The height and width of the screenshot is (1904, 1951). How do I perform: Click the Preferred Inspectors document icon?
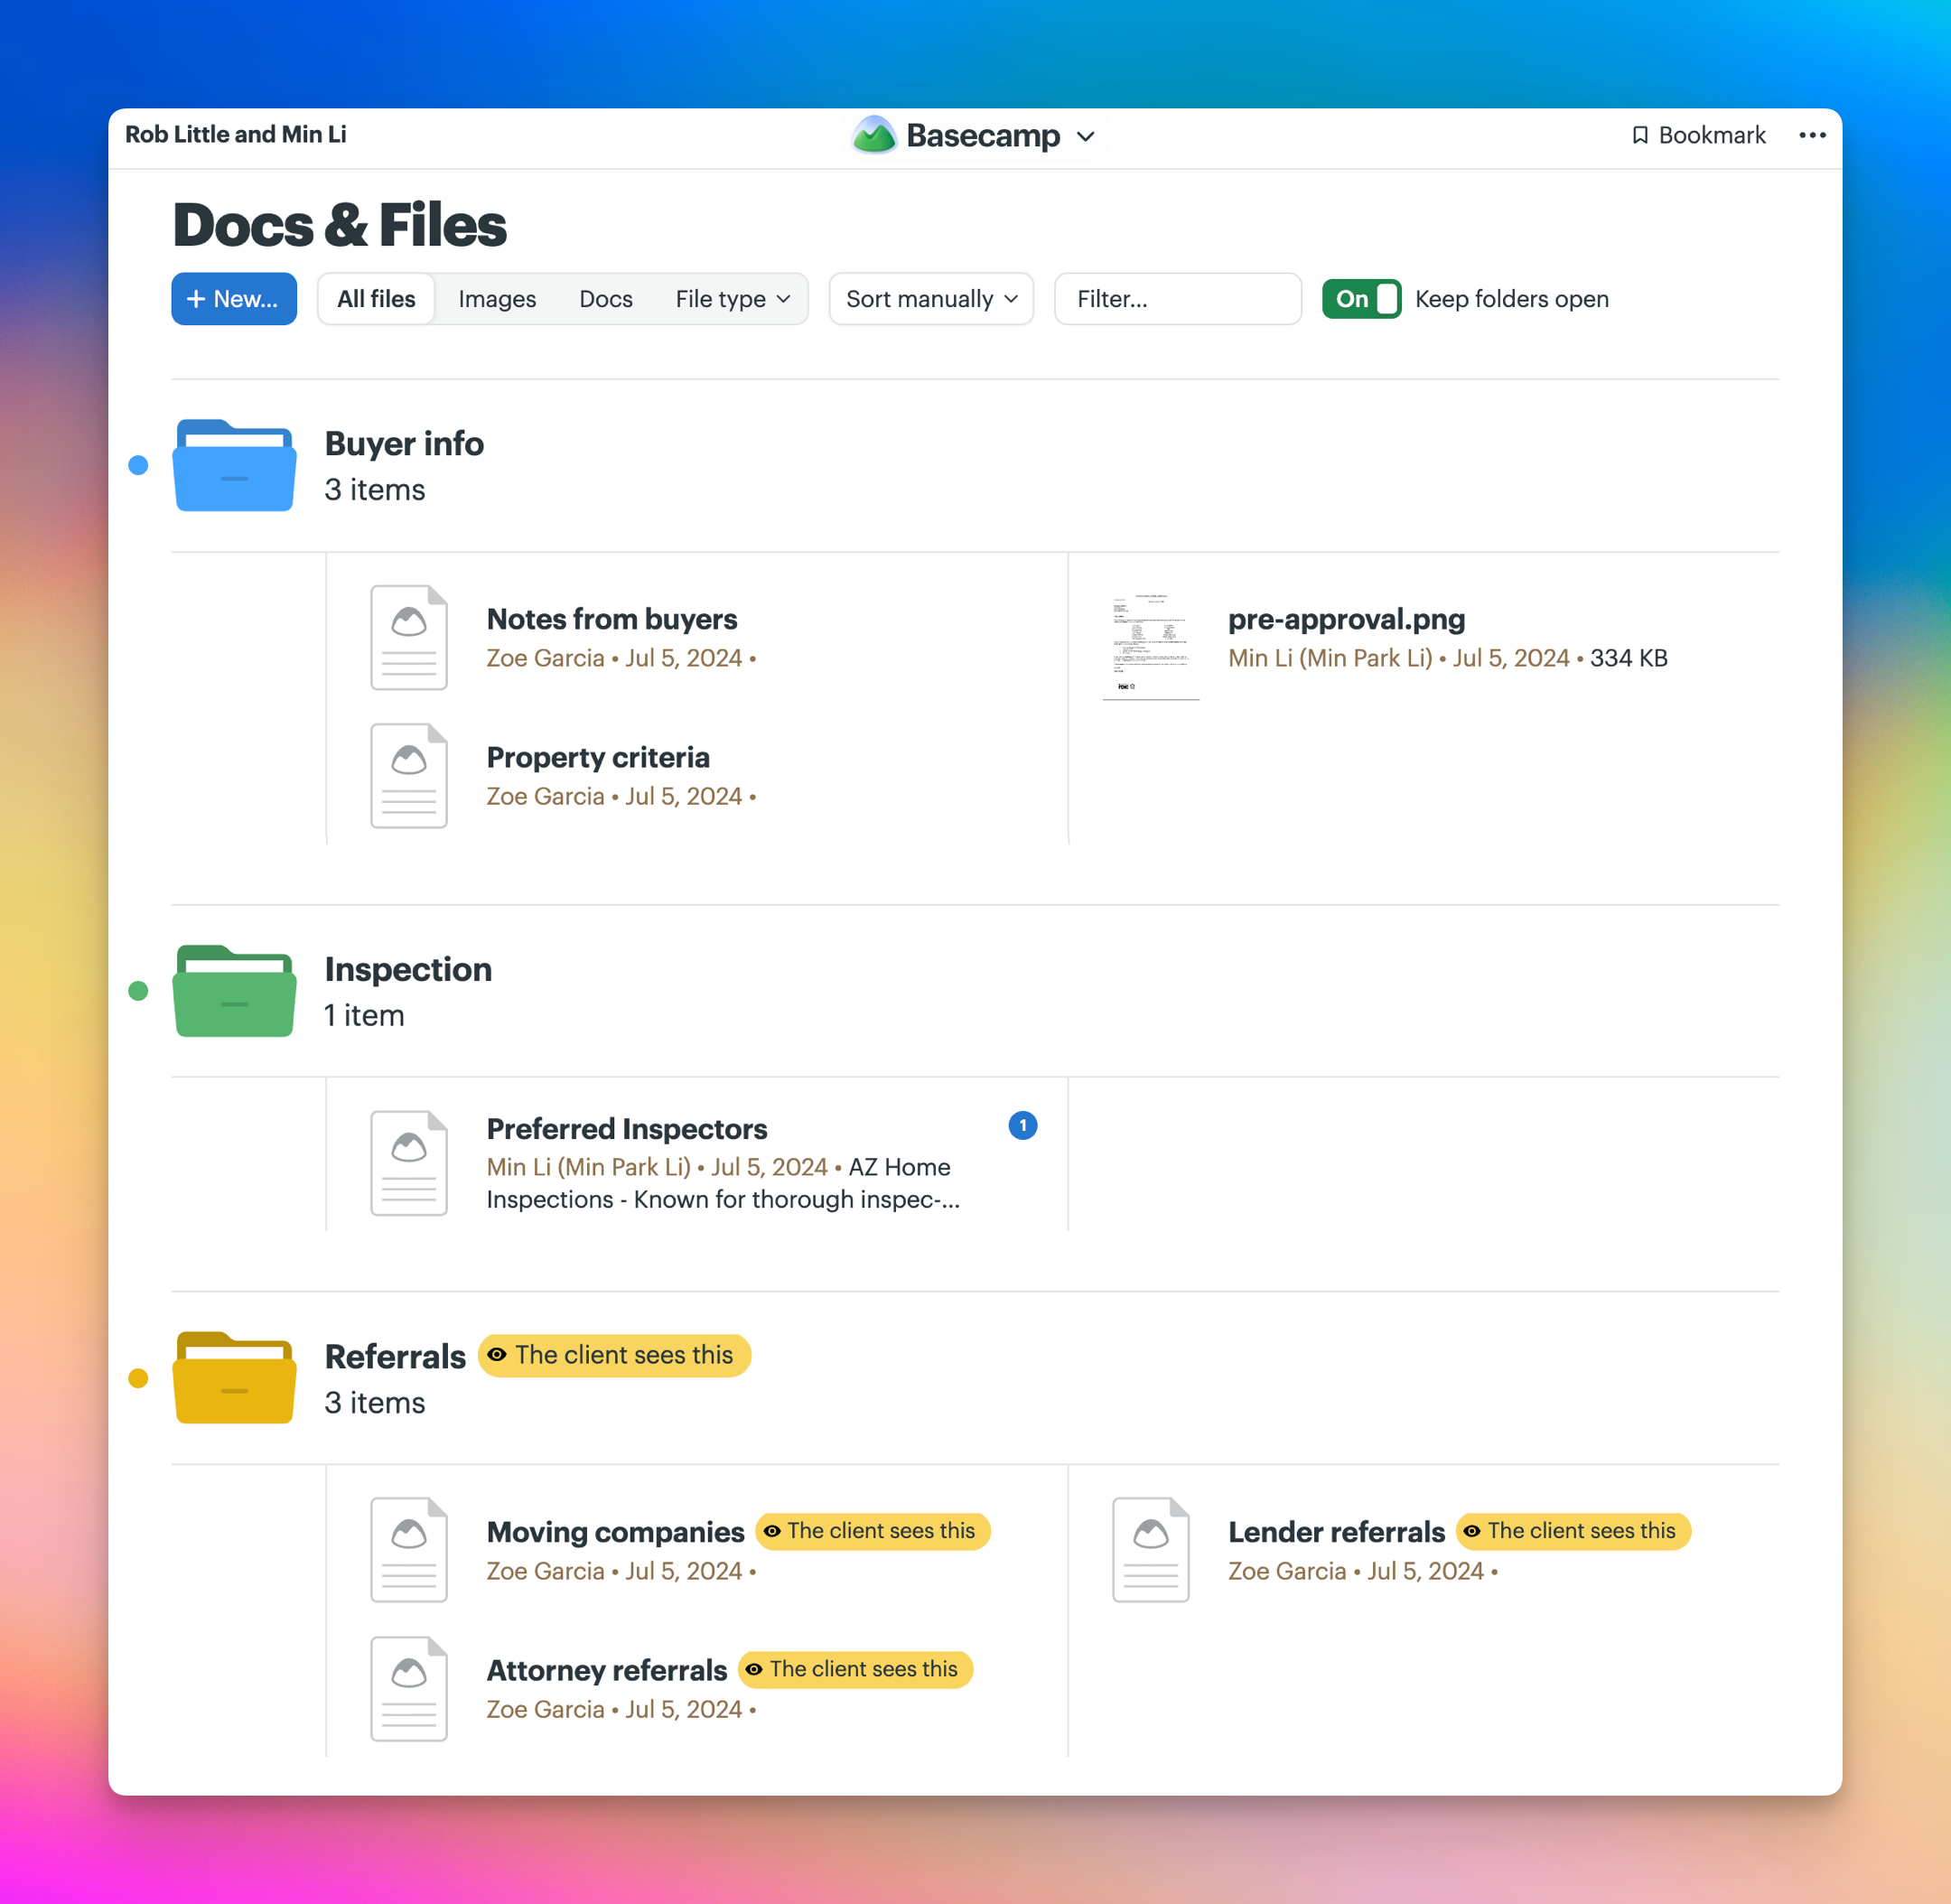(409, 1162)
